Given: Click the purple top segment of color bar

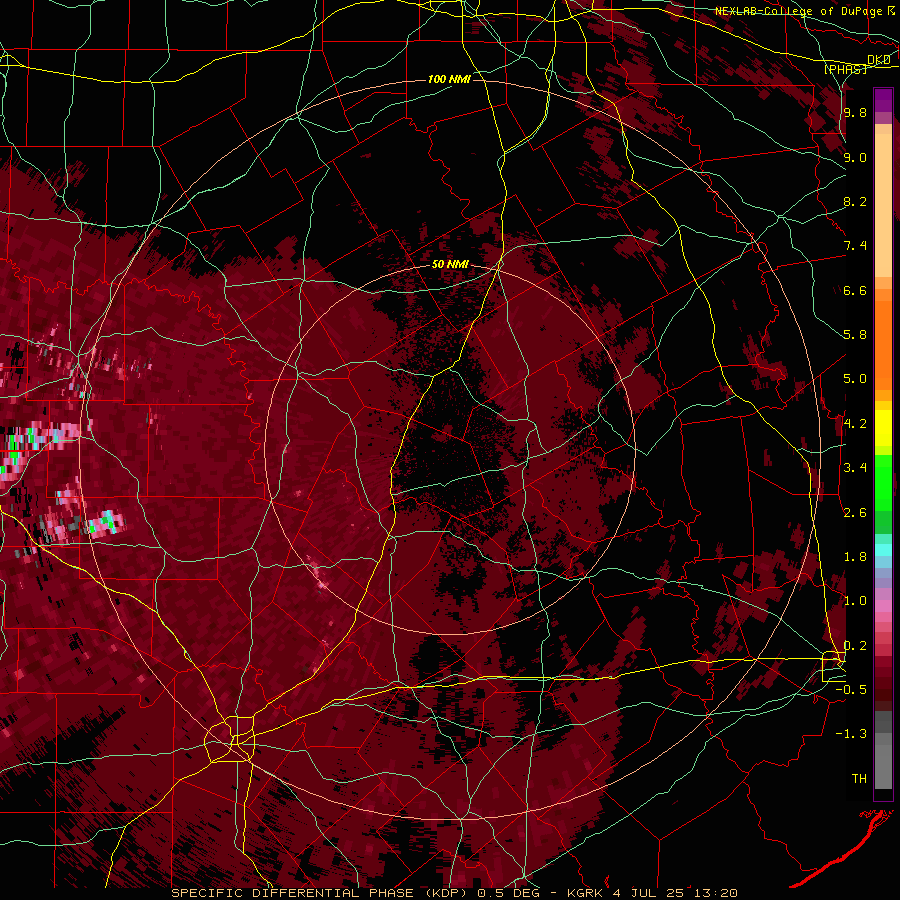Looking at the screenshot, I should (x=883, y=100).
